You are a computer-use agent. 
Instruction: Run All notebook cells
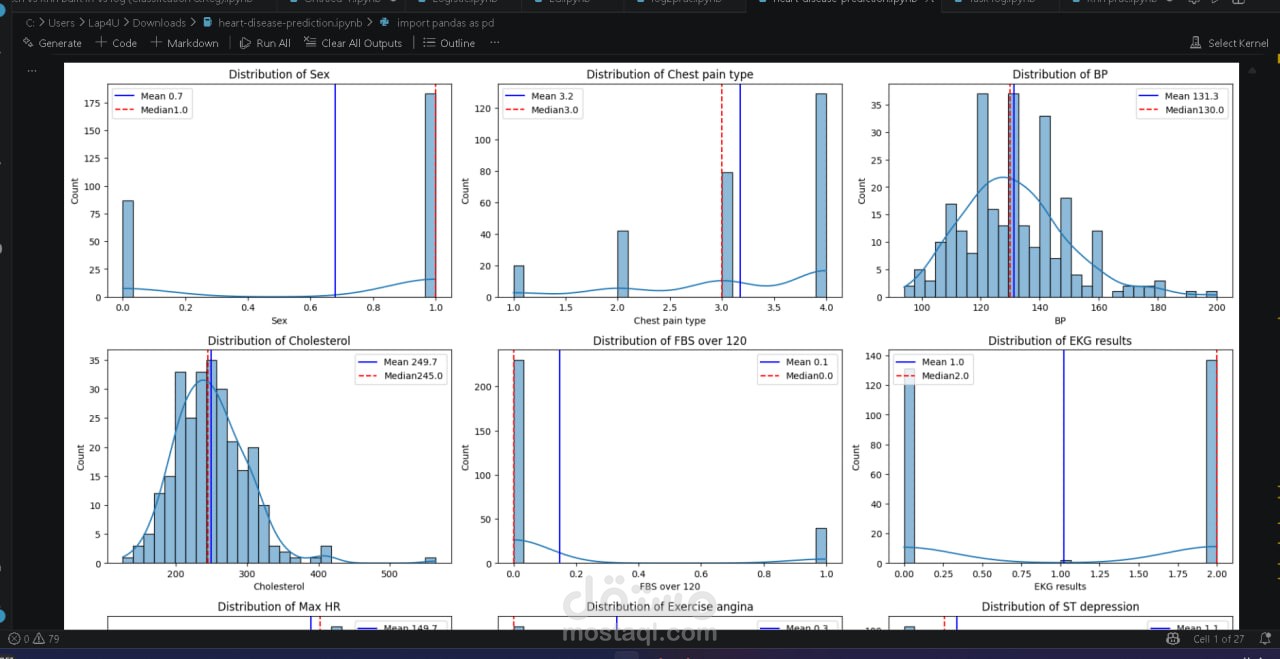(265, 43)
